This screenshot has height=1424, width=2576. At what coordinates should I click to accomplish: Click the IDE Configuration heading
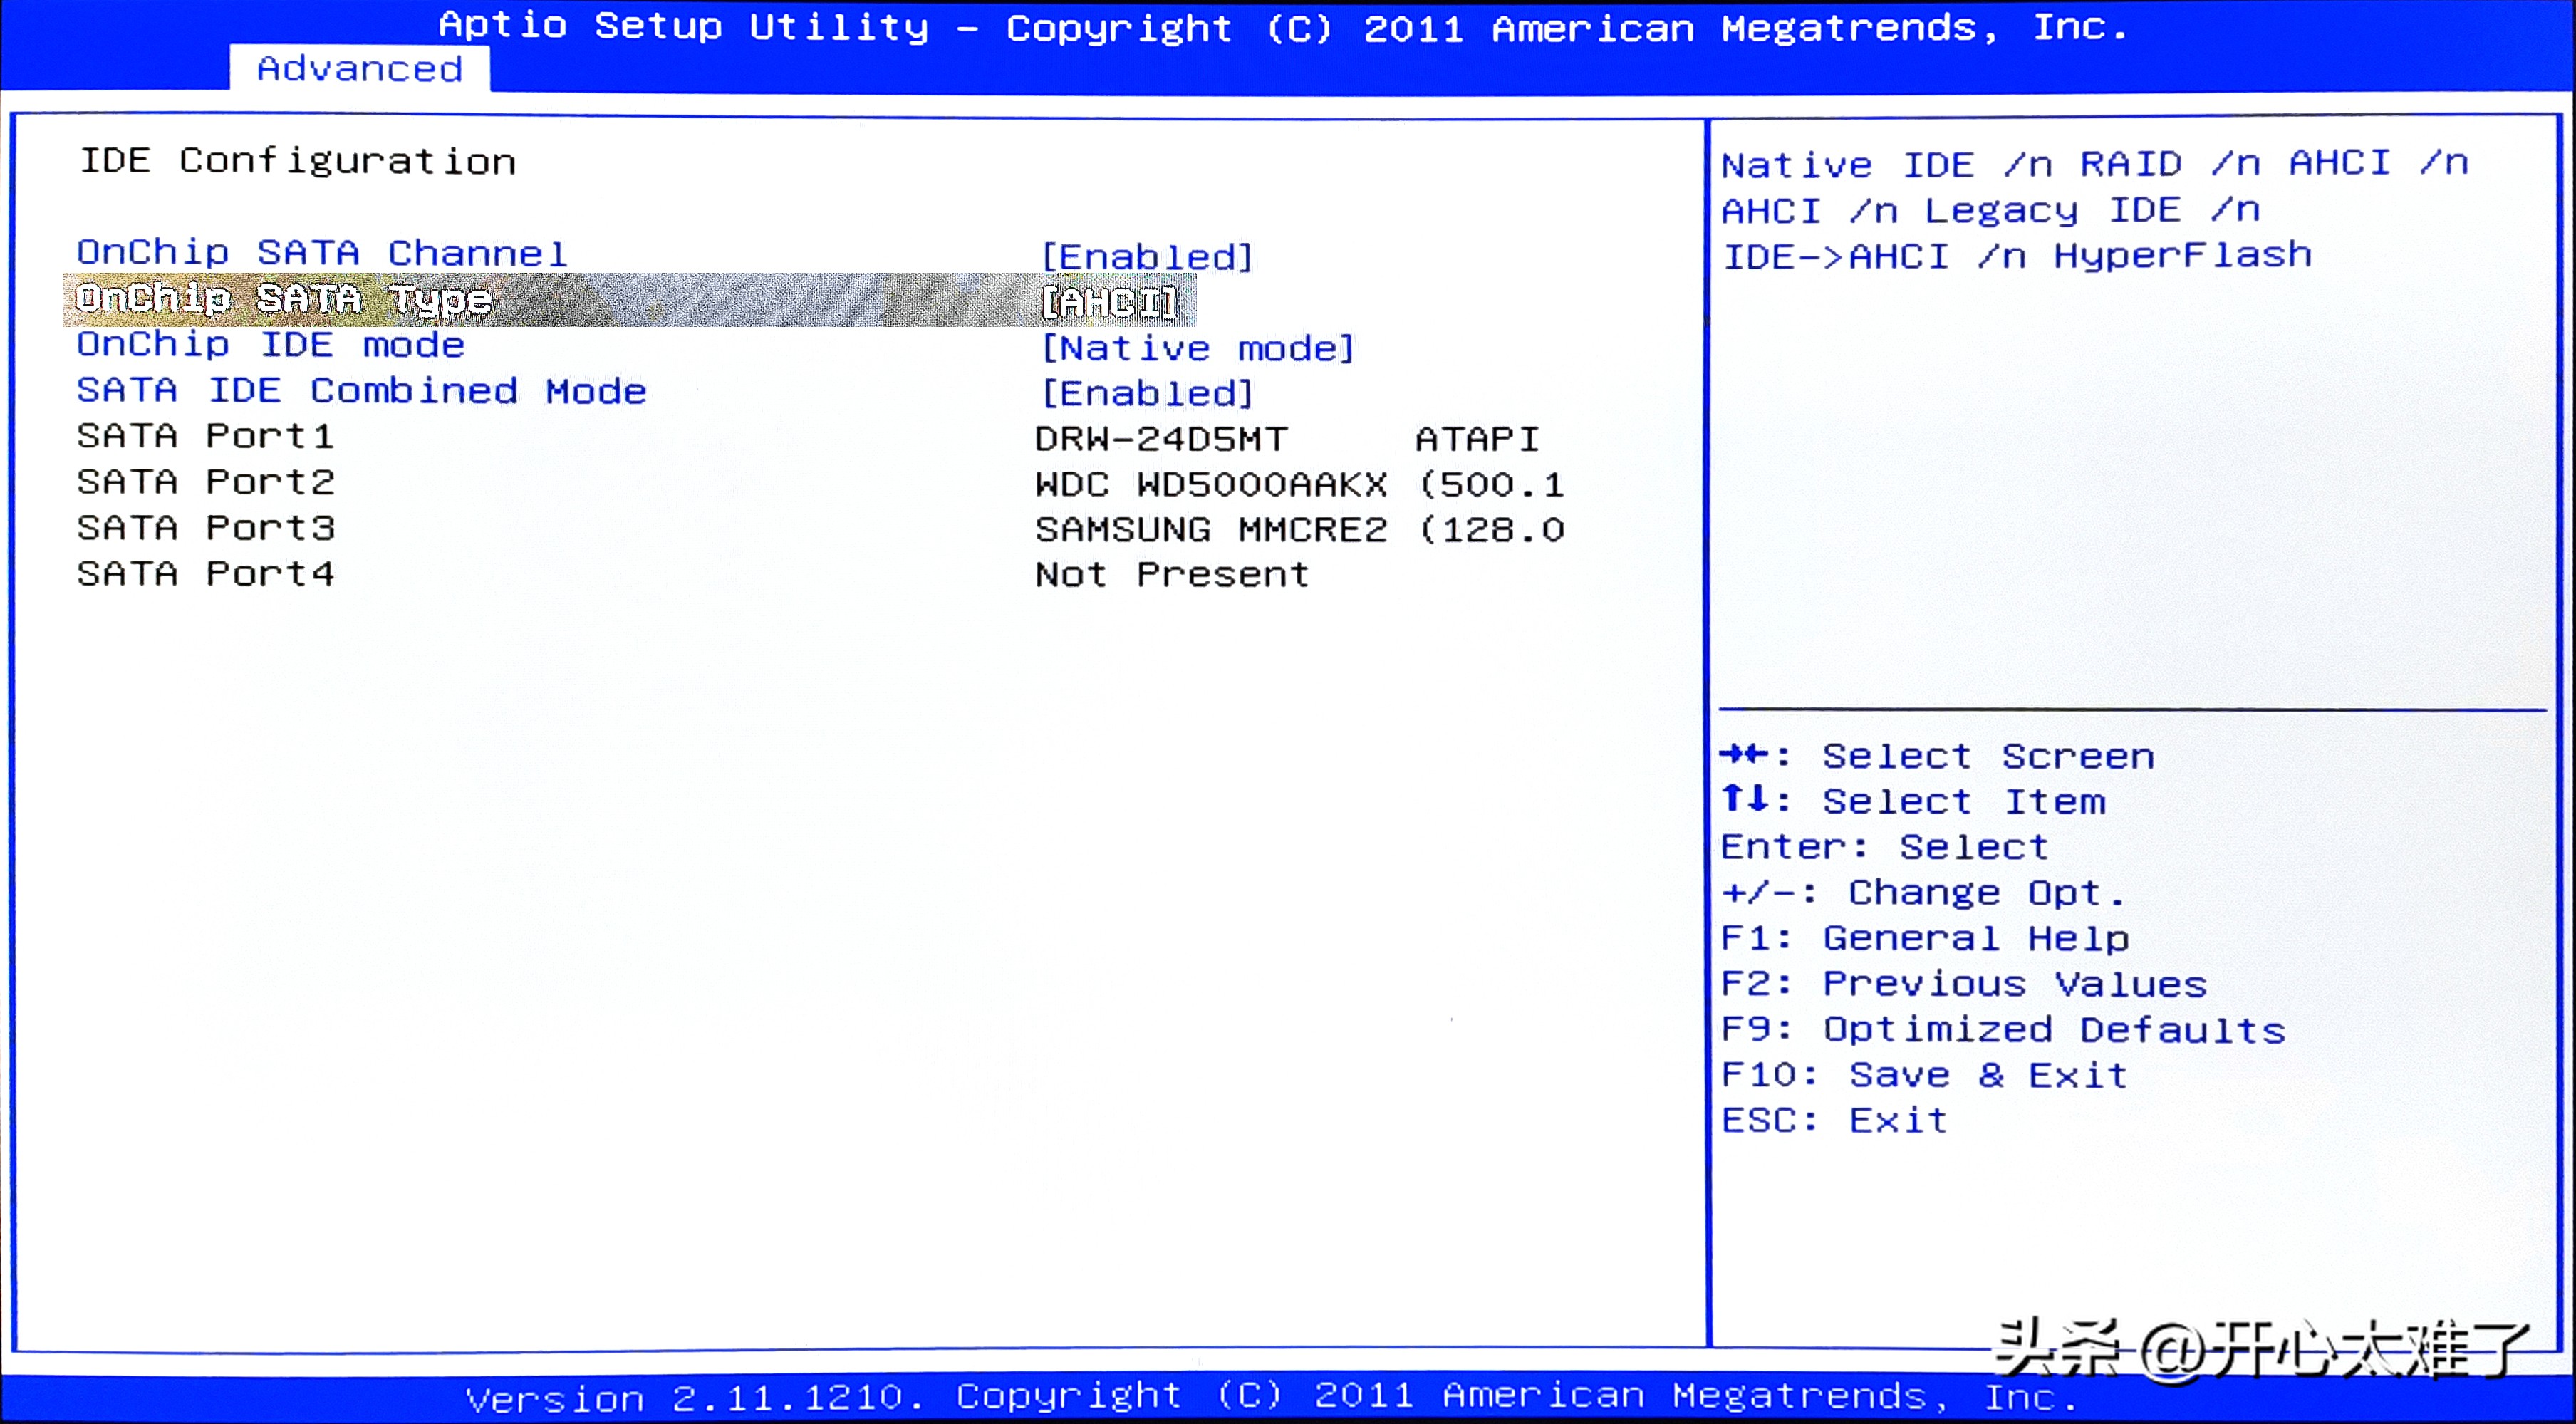coord(298,162)
